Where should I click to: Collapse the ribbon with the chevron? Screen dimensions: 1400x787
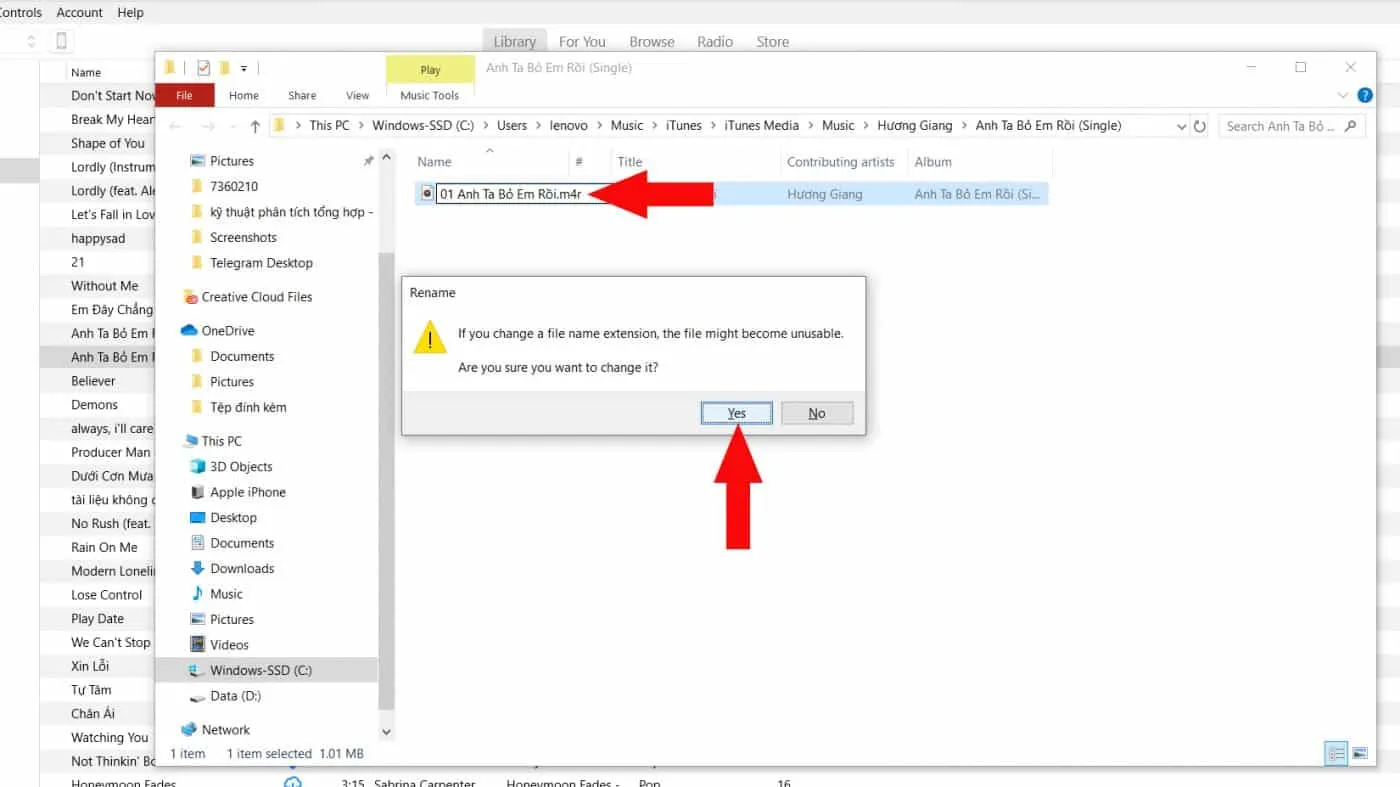1344,95
